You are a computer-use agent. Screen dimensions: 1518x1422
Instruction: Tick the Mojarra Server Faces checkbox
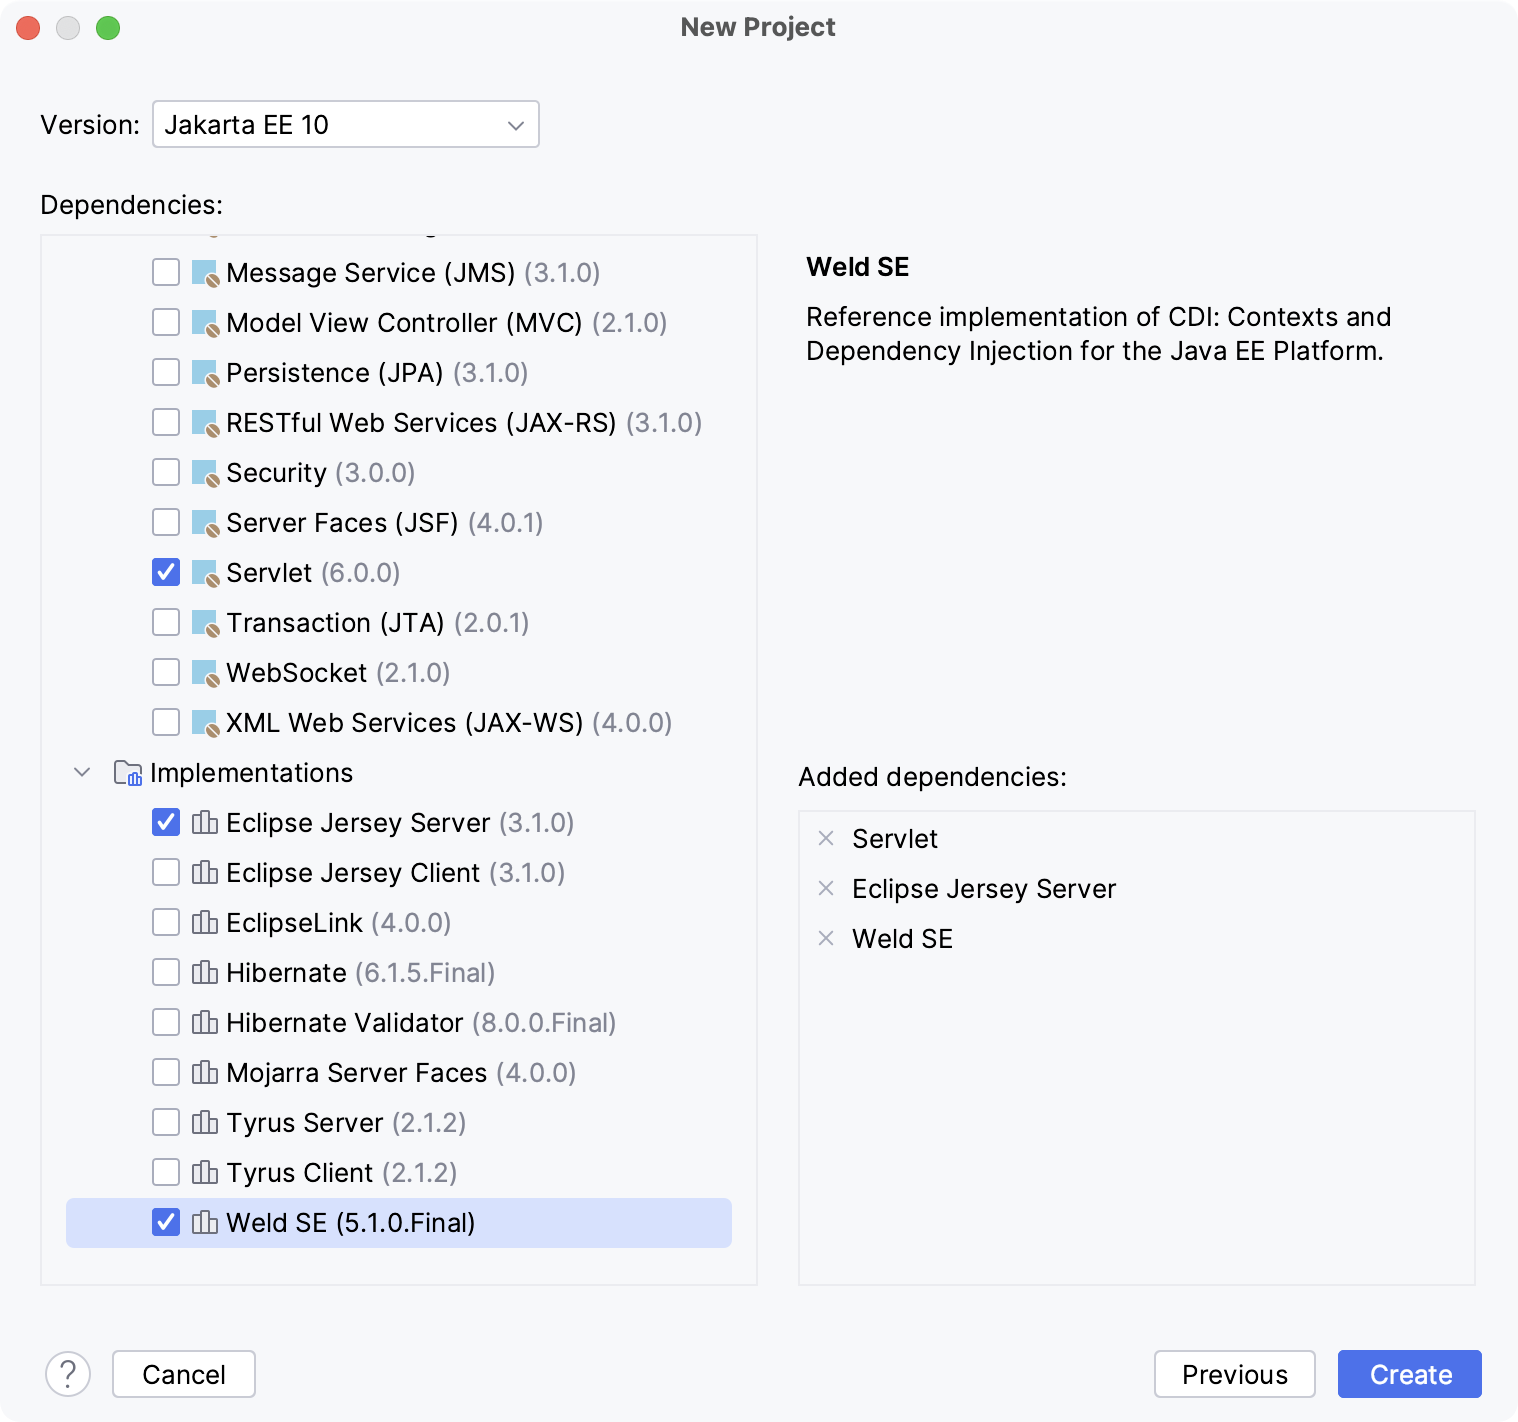(x=166, y=1072)
